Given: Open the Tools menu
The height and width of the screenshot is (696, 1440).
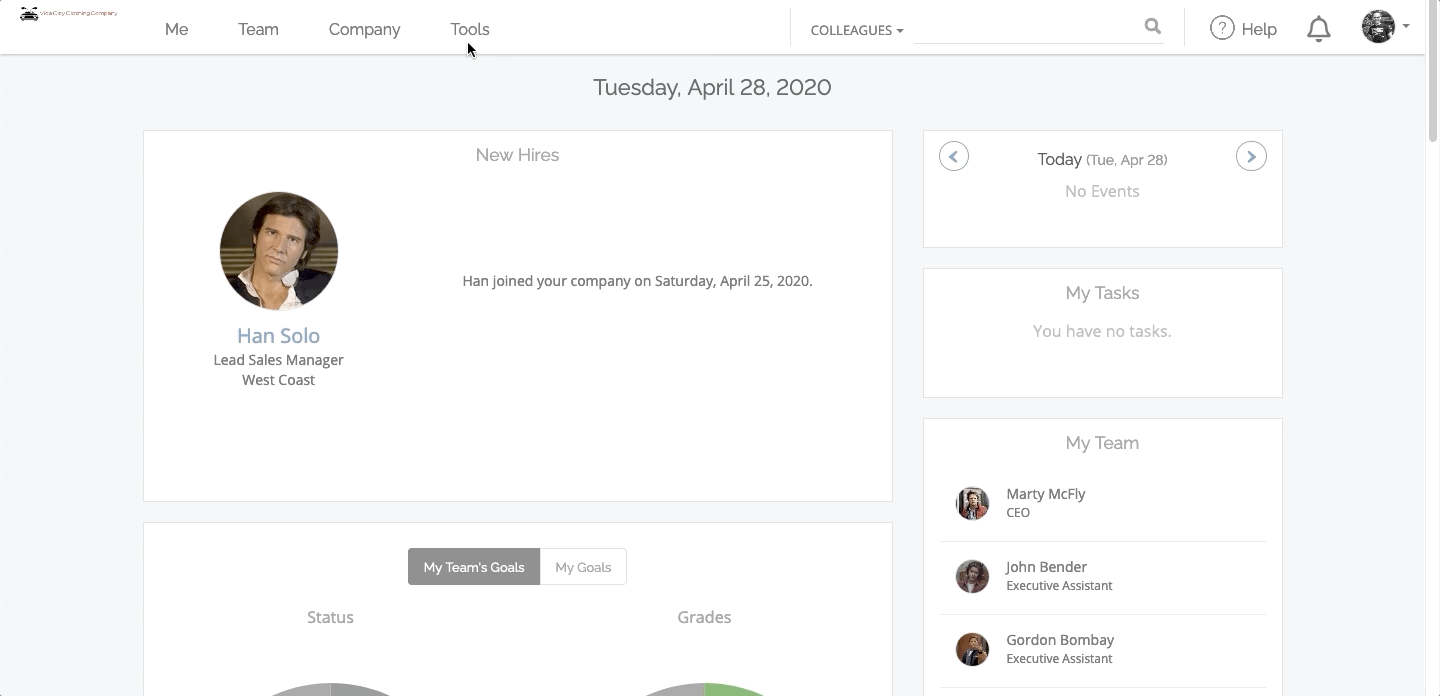Looking at the screenshot, I should tap(470, 29).
